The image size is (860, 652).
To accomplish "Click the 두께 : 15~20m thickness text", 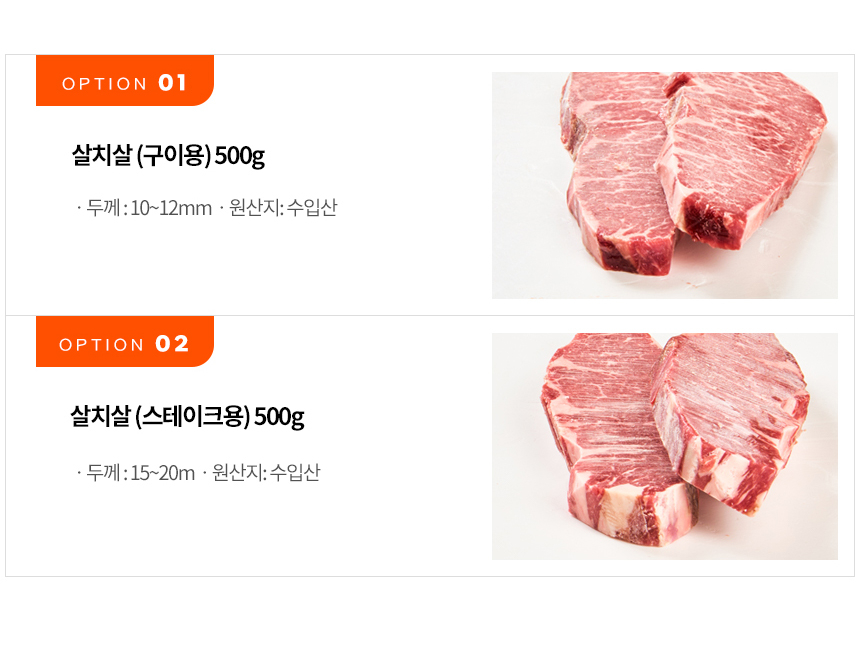I will [141, 472].
